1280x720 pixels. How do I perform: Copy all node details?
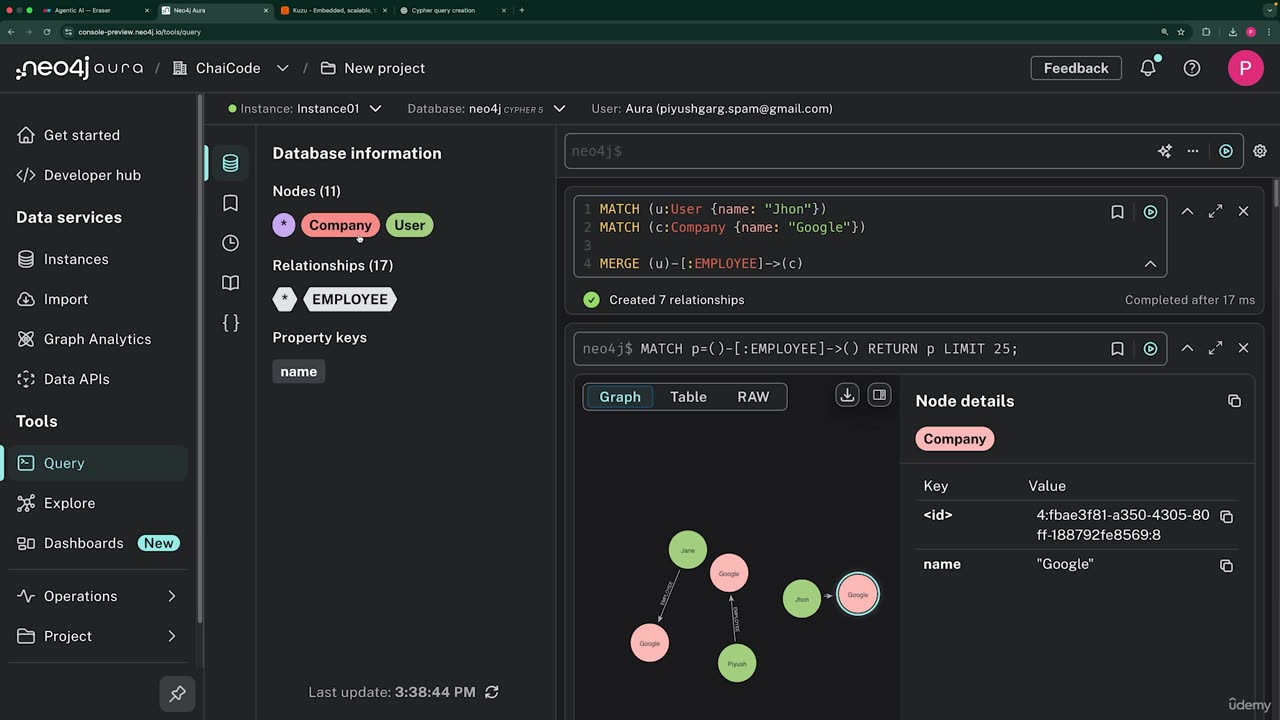pyautogui.click(x=1234, y=401)
